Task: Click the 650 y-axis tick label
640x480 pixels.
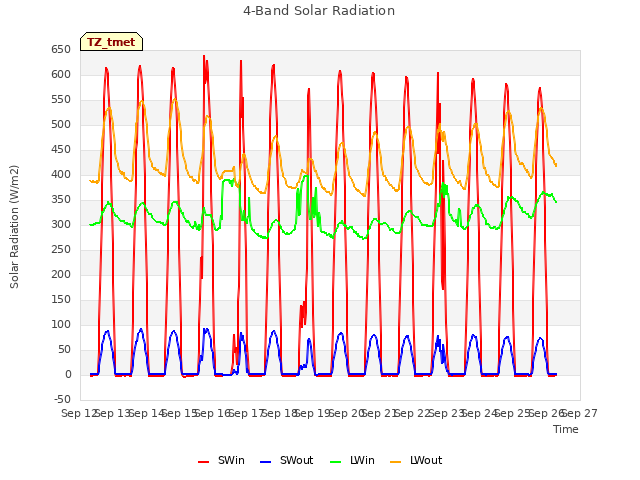Action: click(x=61, y=50)
